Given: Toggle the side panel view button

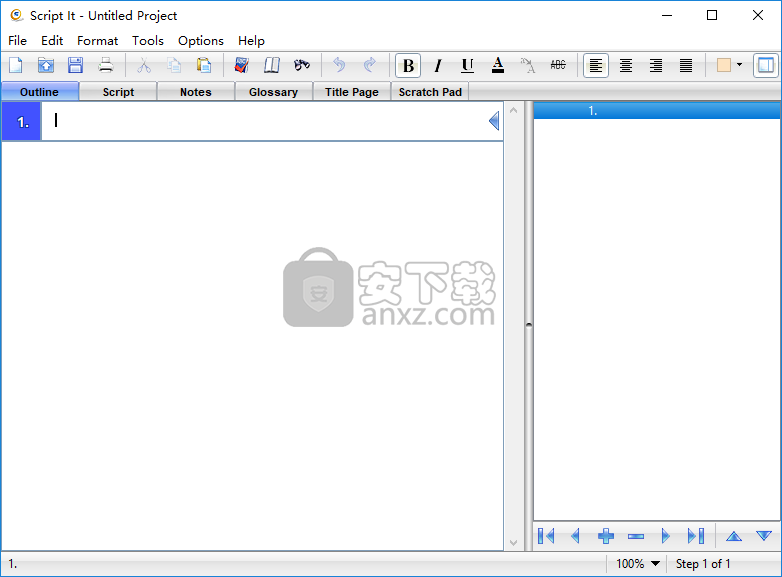Looking at the screenshot, I should tap(766, 65).
